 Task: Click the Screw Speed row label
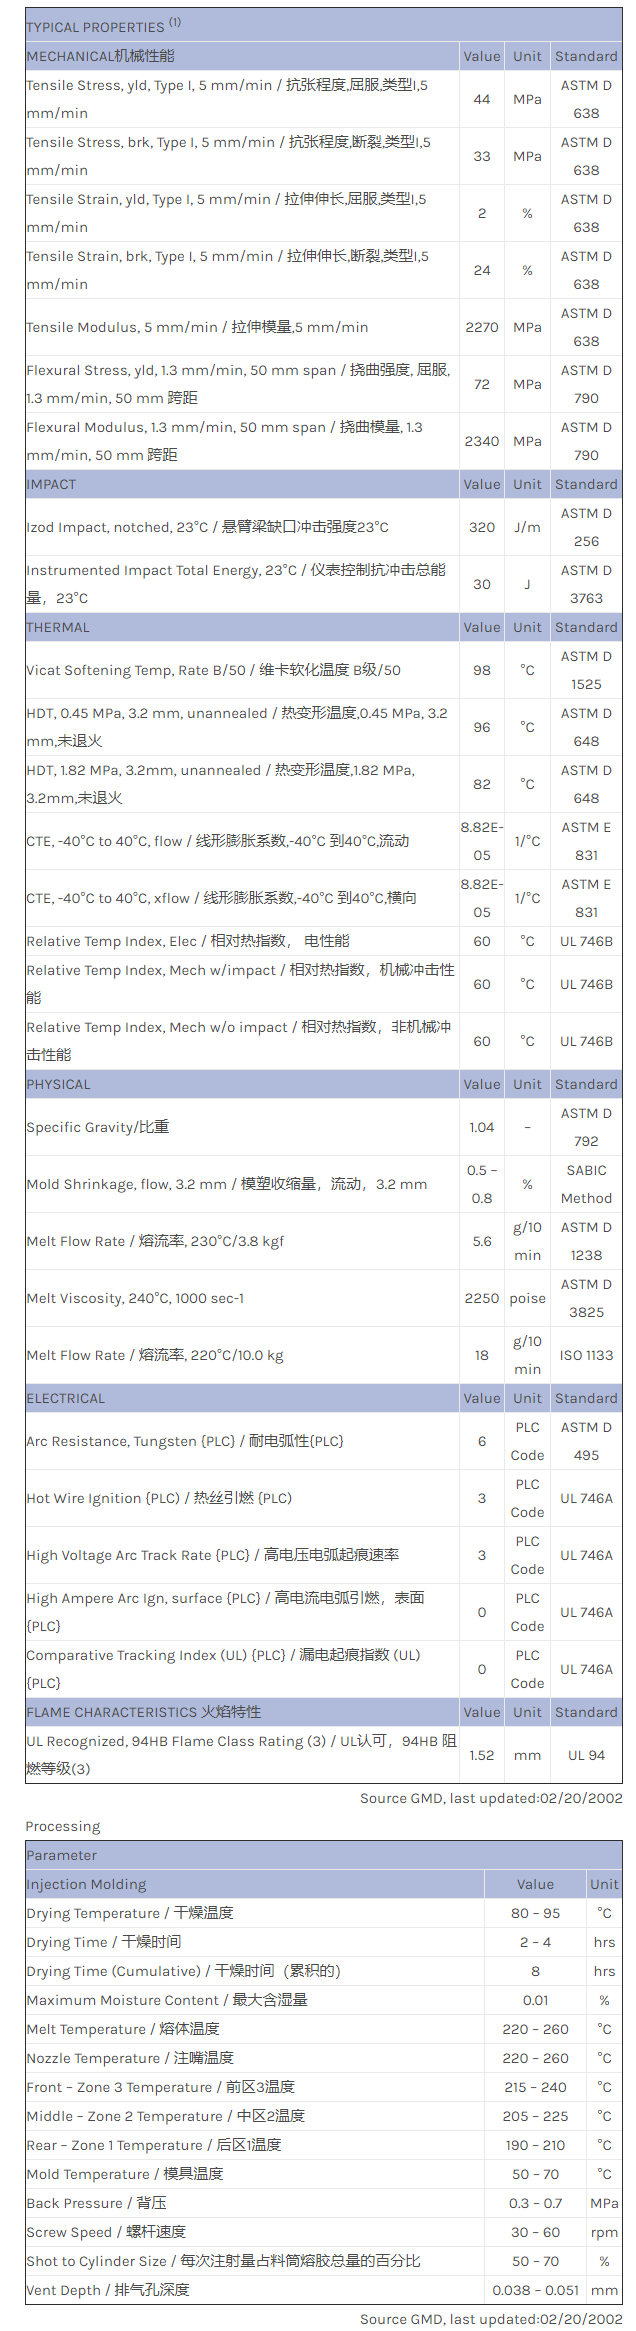click(106, 2233)
